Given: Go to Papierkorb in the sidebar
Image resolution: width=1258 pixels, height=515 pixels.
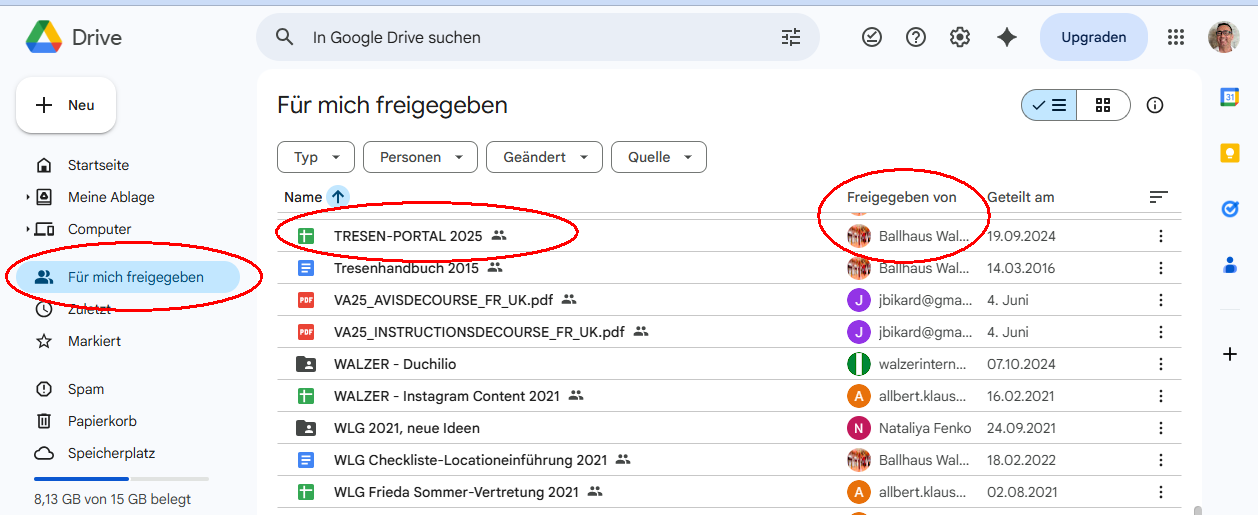Looking at the screenshot, I should [102, 421].
